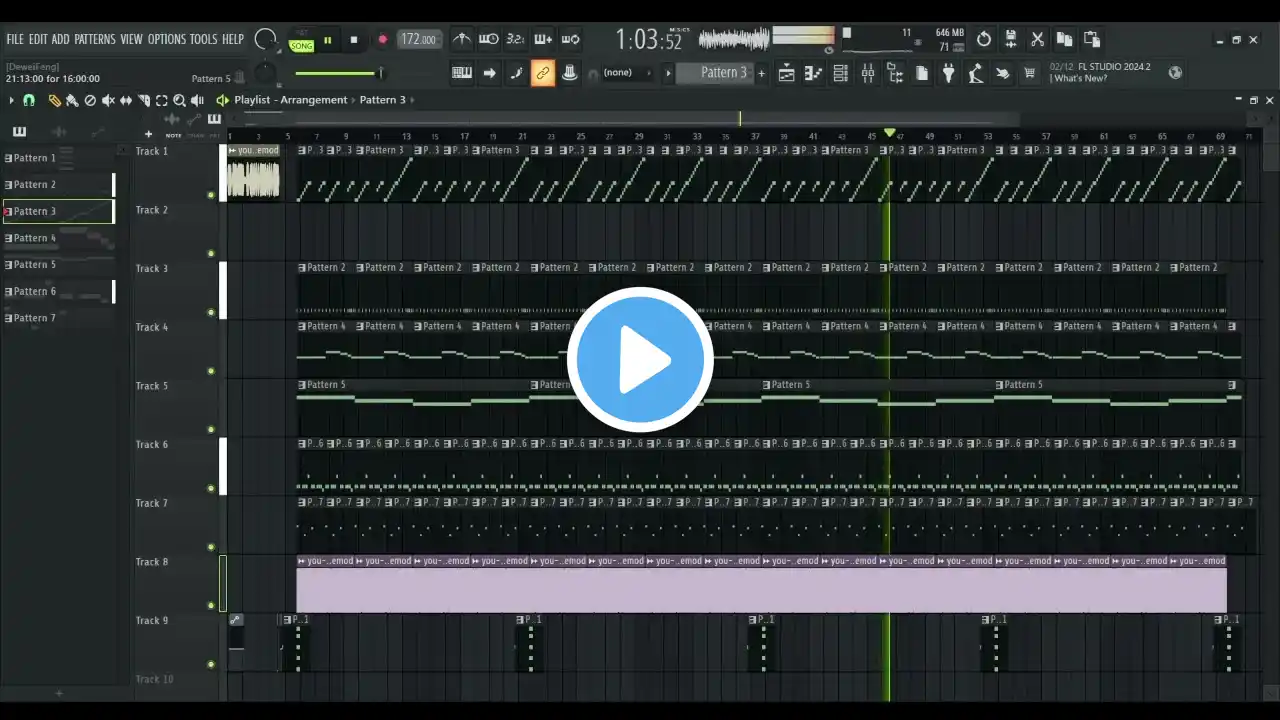The image size is (1280, 720).
Task: Click the Copy icon in top toolbar
Action: pyautogui.click(x=1065, y=39)
